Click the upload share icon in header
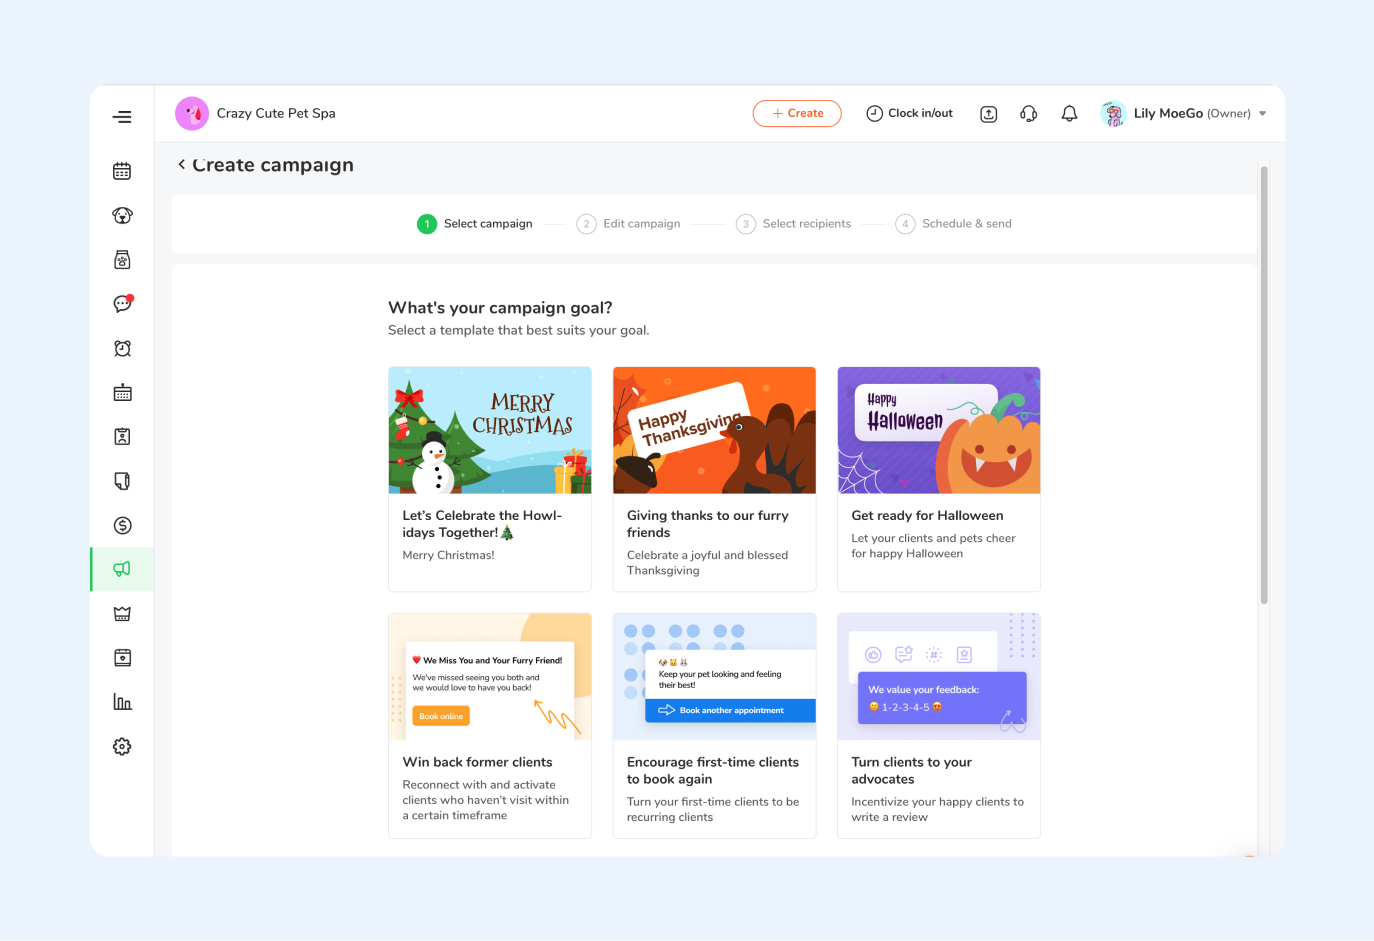Screen dimensions: 1374x941 [x=988, y=114]
